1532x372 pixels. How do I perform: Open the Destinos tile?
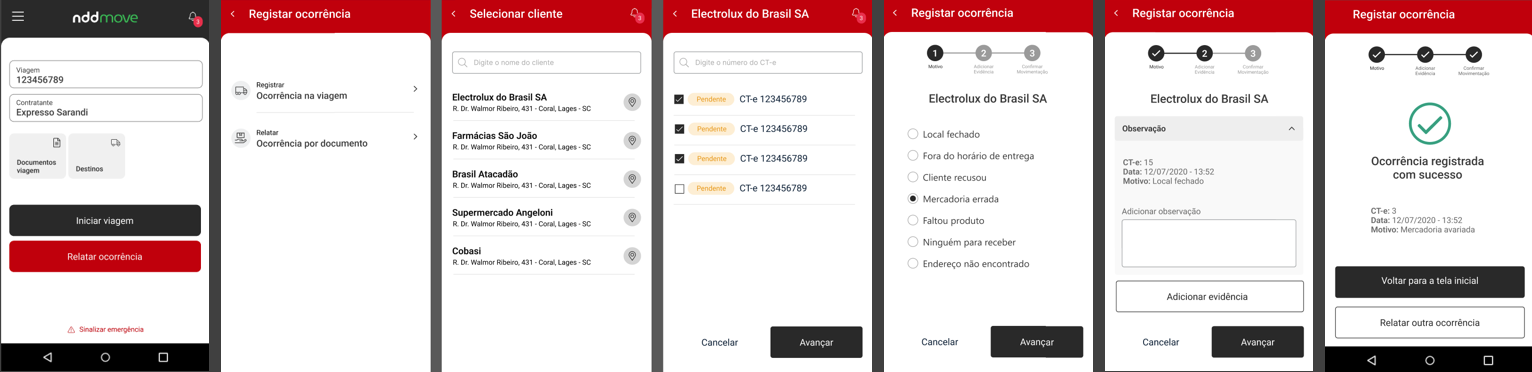(96, 156)
